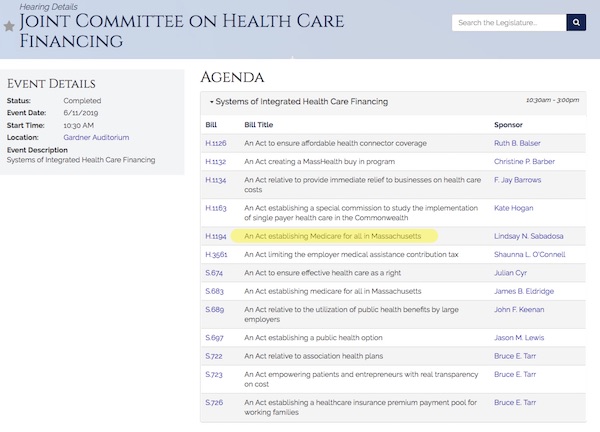Click title 'An Act to ensure affordable health connector coverage'
The height and width of the screenshot is (432, 600).
click(x=335, y=143)
